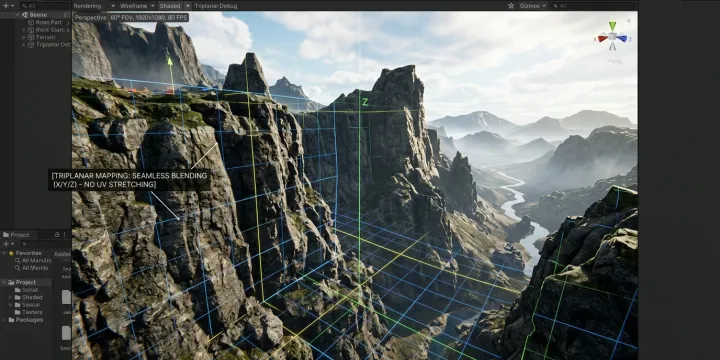Open the Hierarchy add (+) menu
Viewport: 720px width, 360px height.
pyautogui.click(x=8, y=6)
